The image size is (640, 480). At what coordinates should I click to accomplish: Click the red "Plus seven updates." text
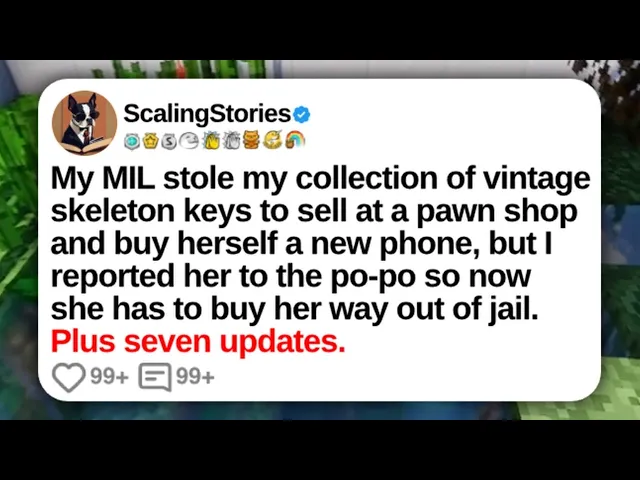(198, 341)
